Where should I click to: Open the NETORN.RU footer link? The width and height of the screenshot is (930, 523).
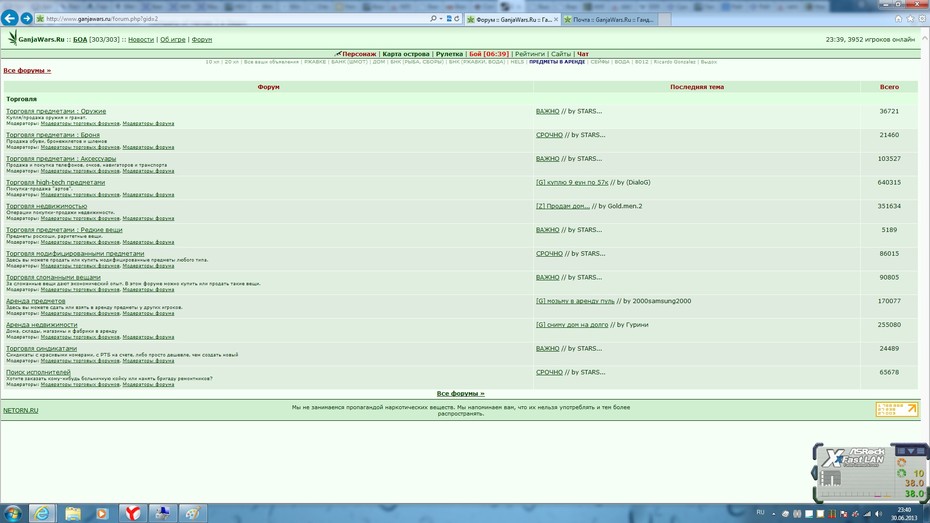point(21,410)
